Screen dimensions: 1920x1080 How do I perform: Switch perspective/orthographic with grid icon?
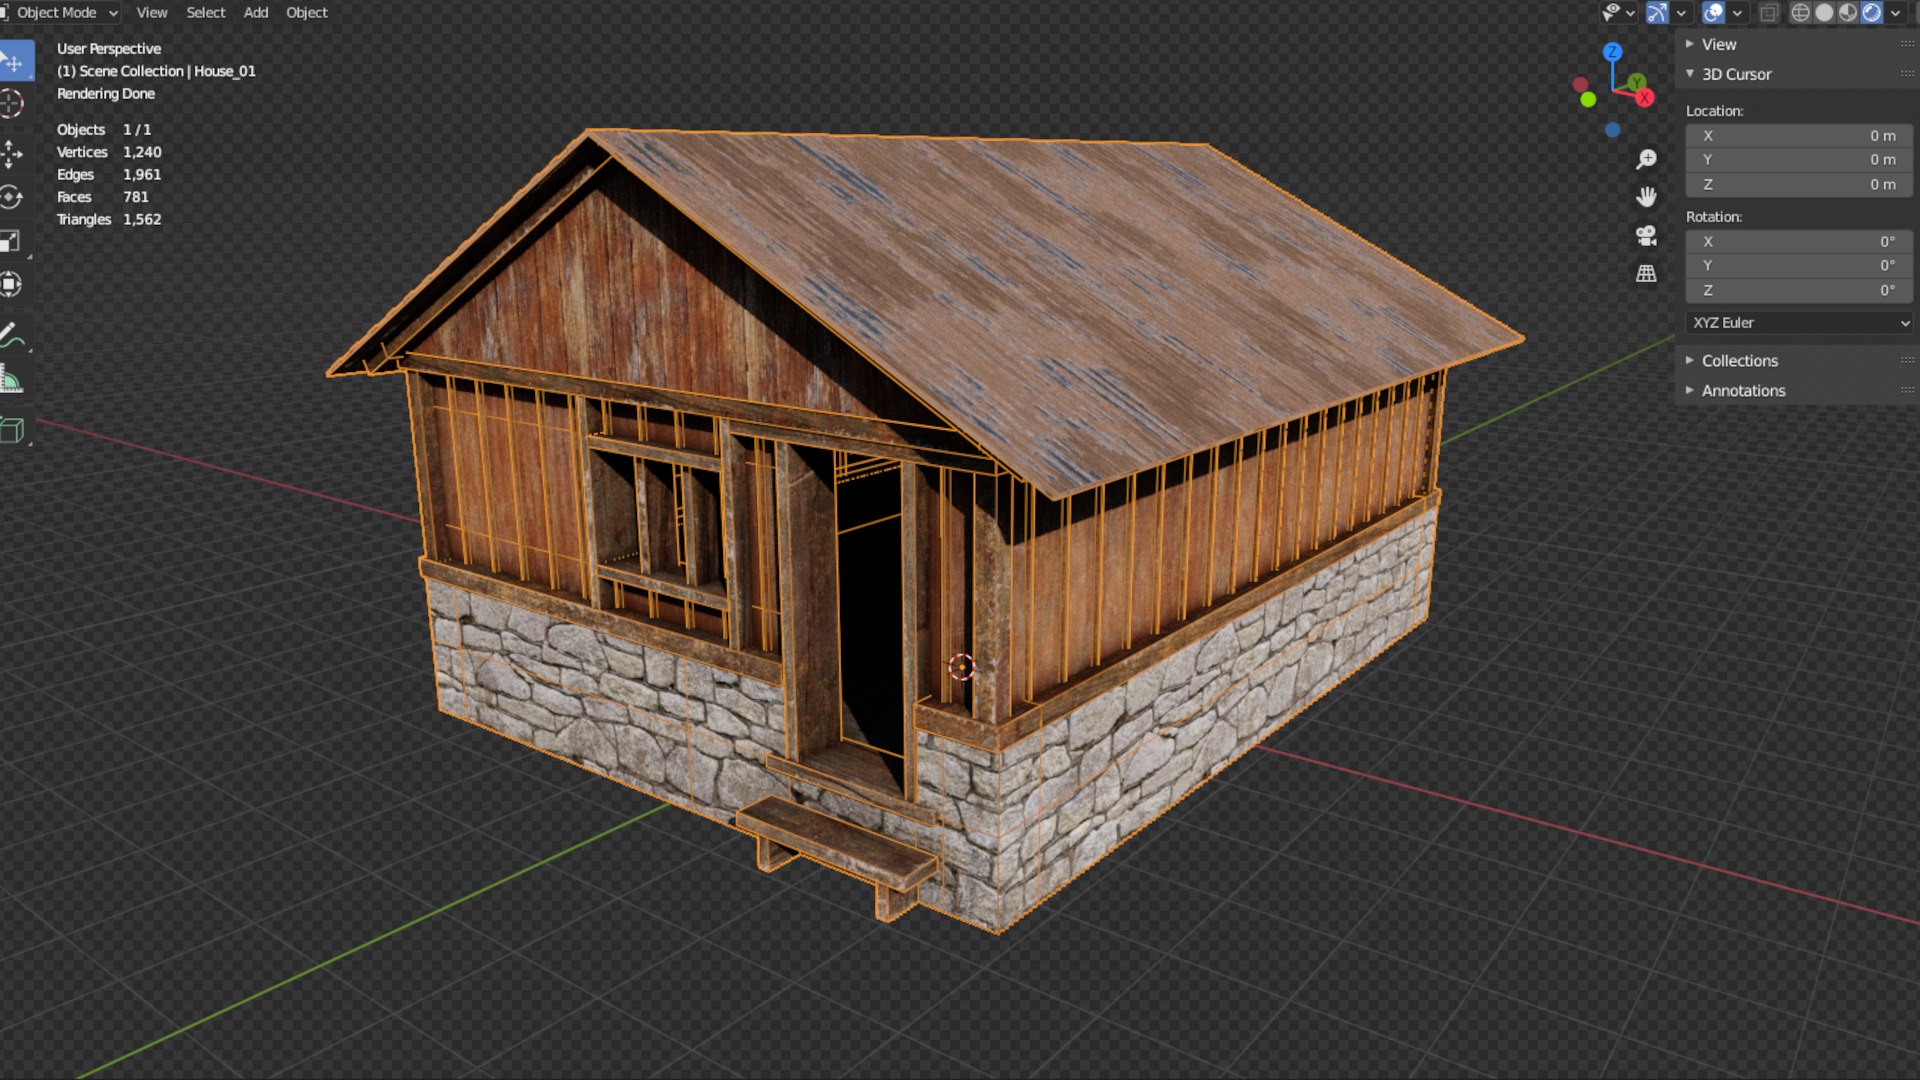pos(1646,273)
